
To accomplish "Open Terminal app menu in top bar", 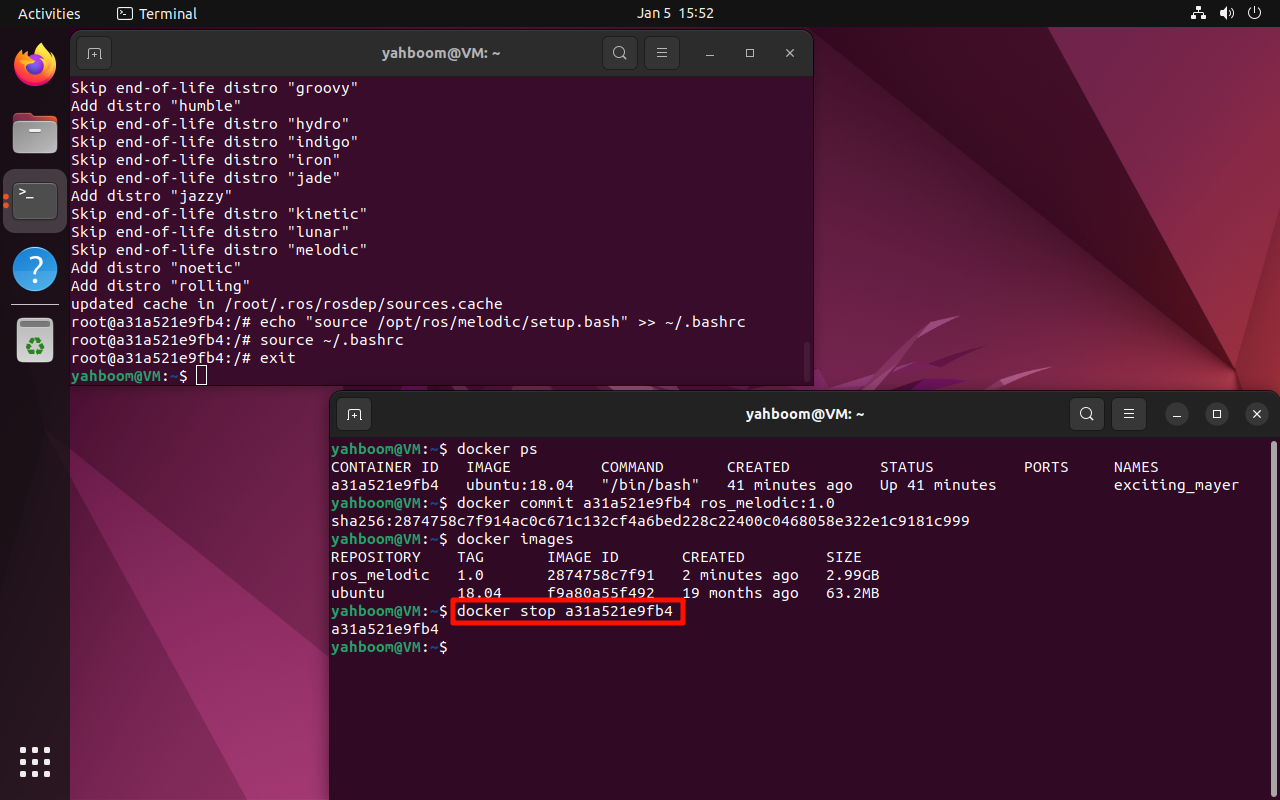I will 157,14.
